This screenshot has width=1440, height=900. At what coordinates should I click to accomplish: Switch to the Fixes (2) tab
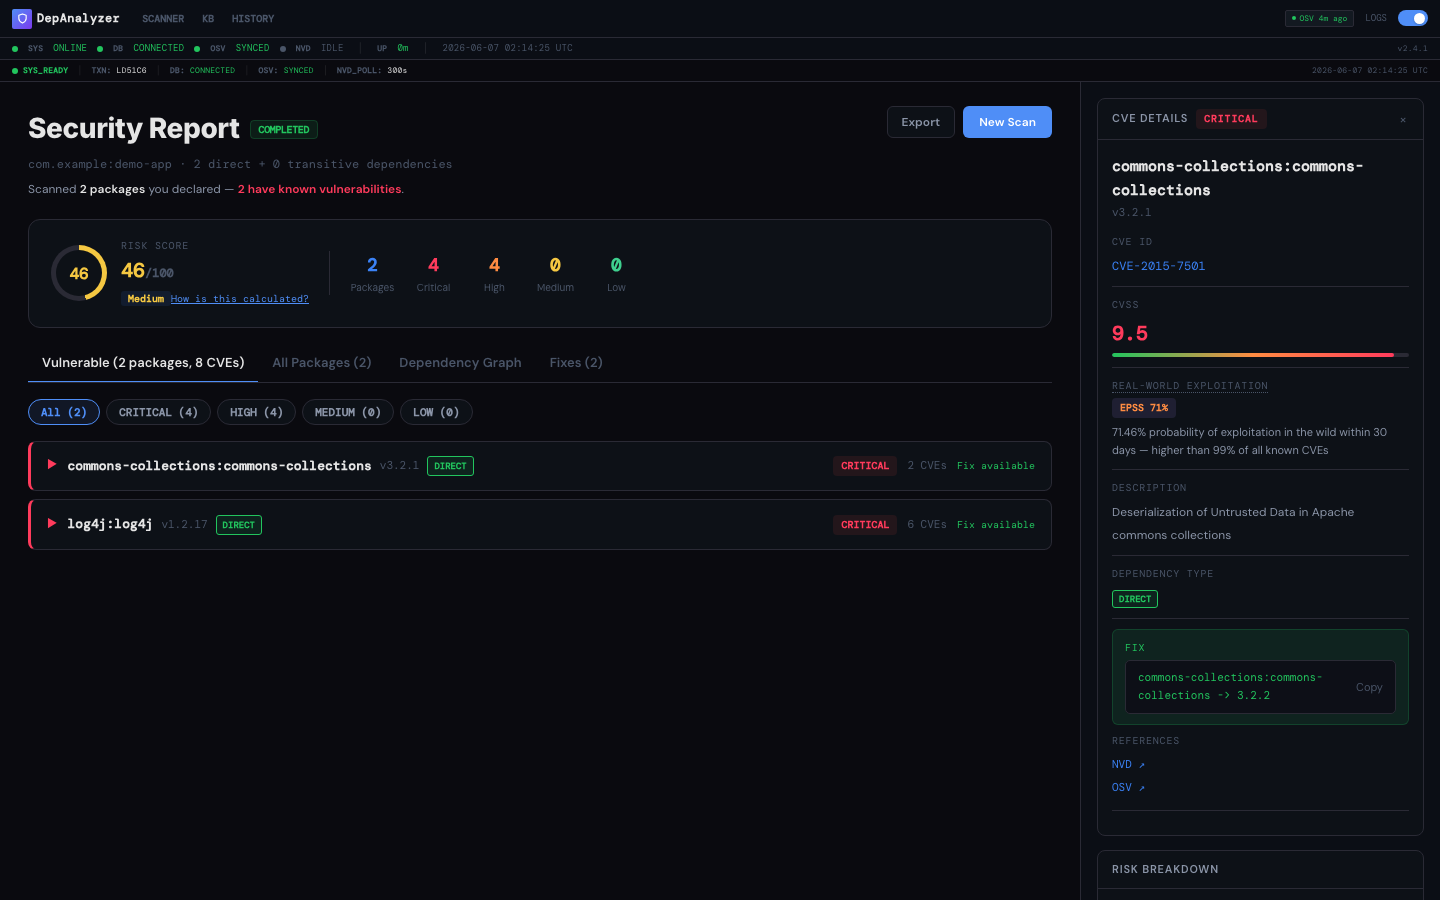(x=576, y=363)
